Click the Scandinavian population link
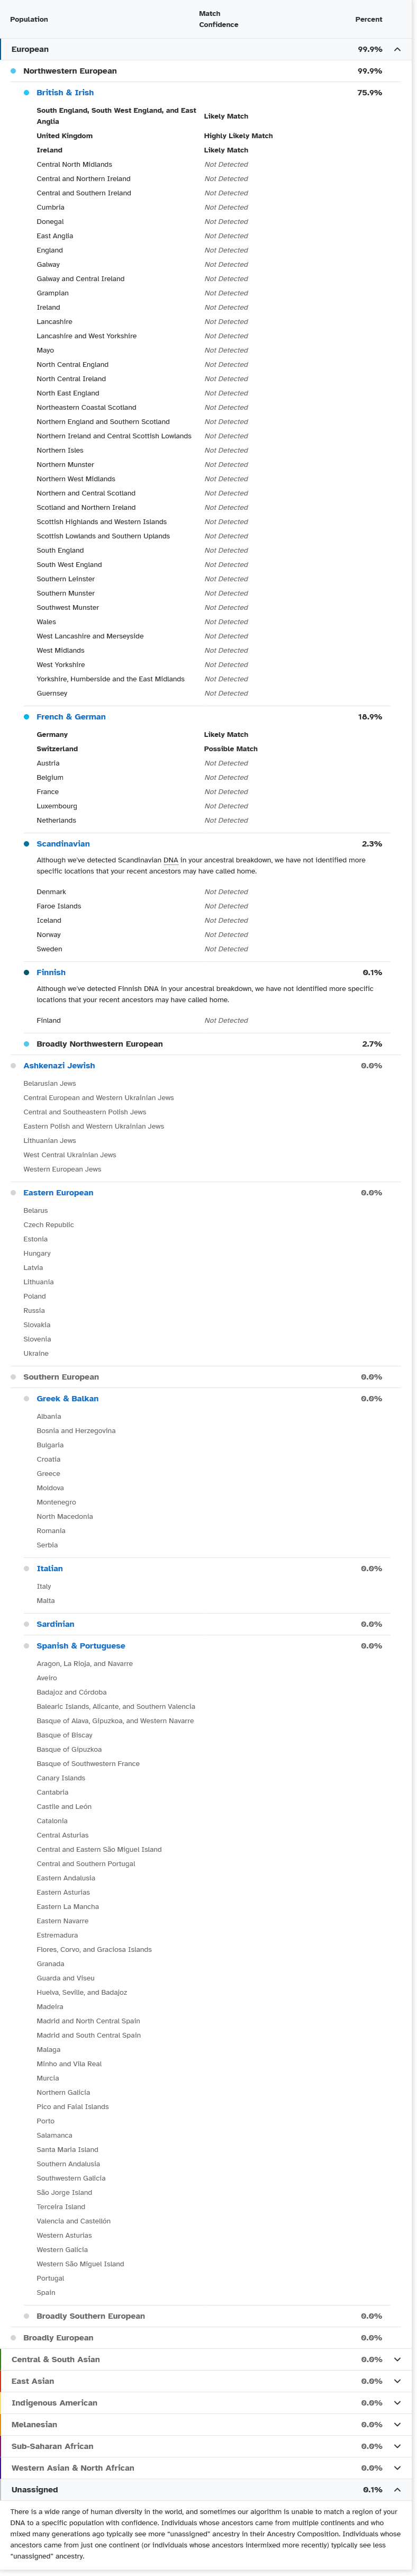The height and width of the screenshot is (2576, 417). pos(63,844)
